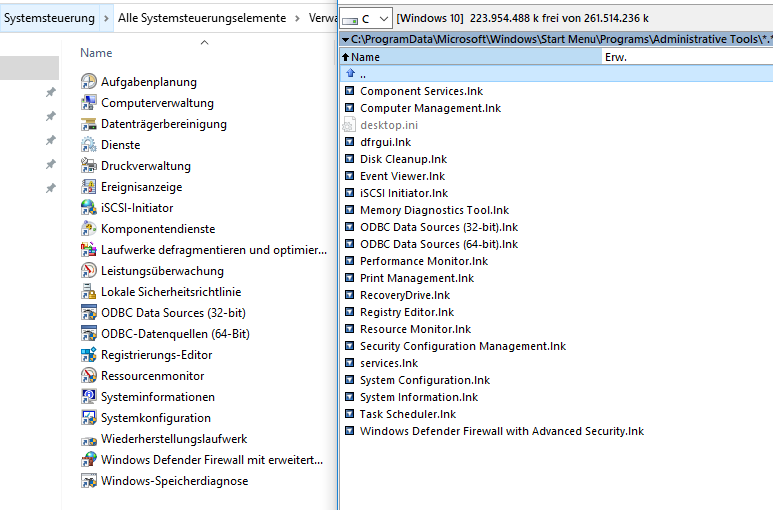Click Leistungsüberwachung gauge icon

tap(89, 271)
